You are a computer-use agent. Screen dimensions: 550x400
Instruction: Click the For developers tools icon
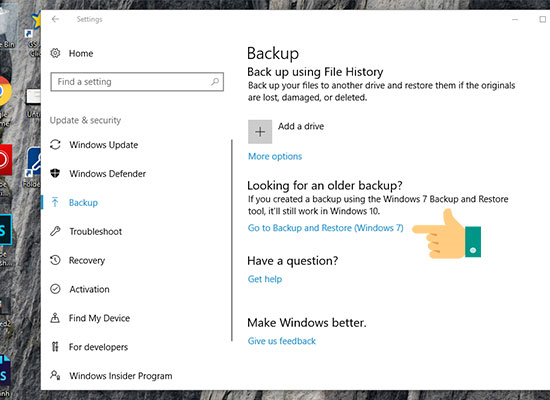click(55, 347)
